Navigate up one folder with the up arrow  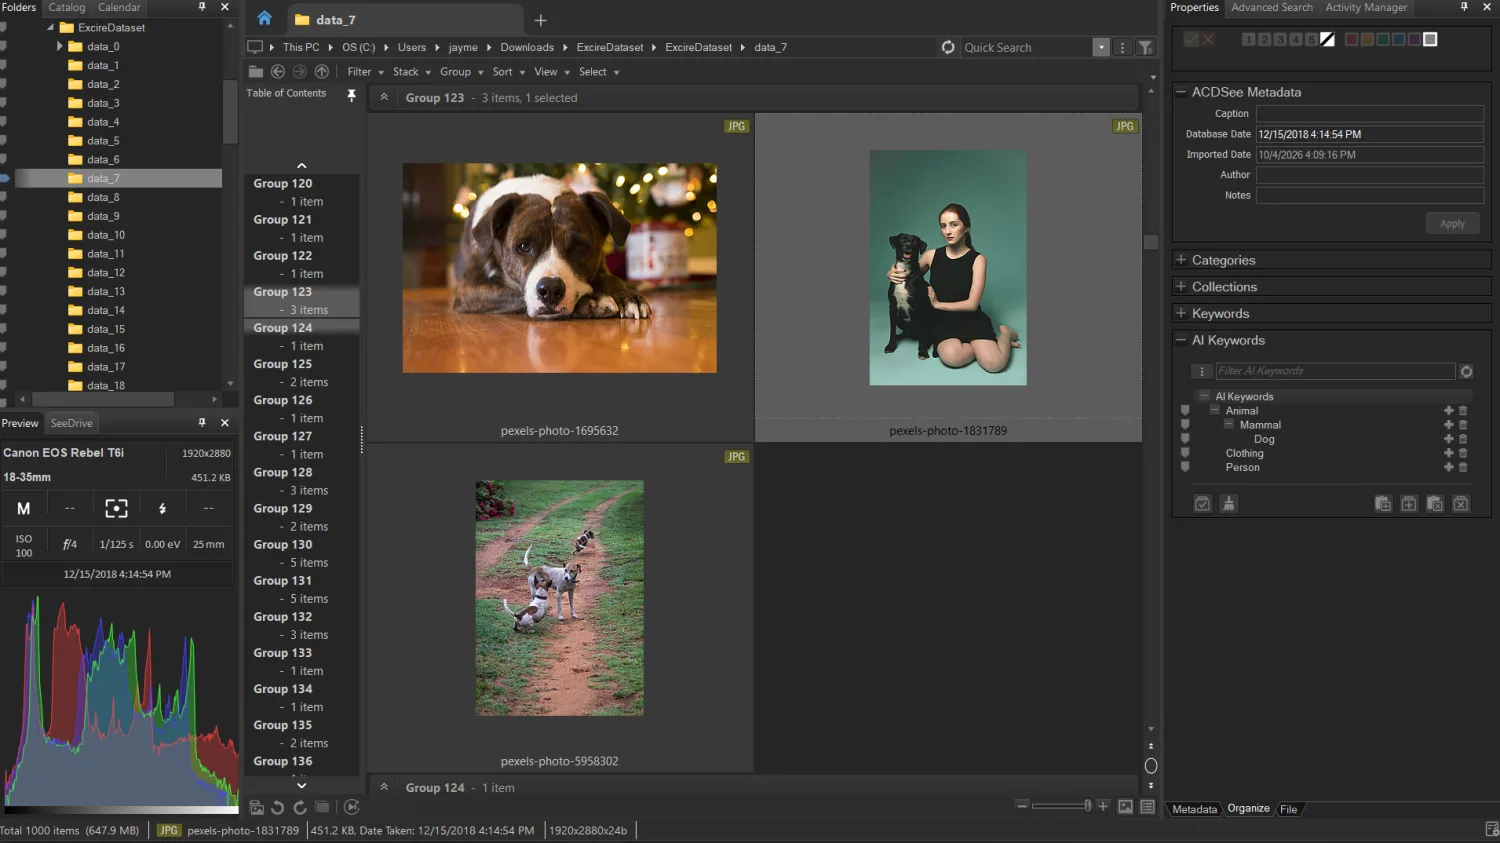click(322, 71)
